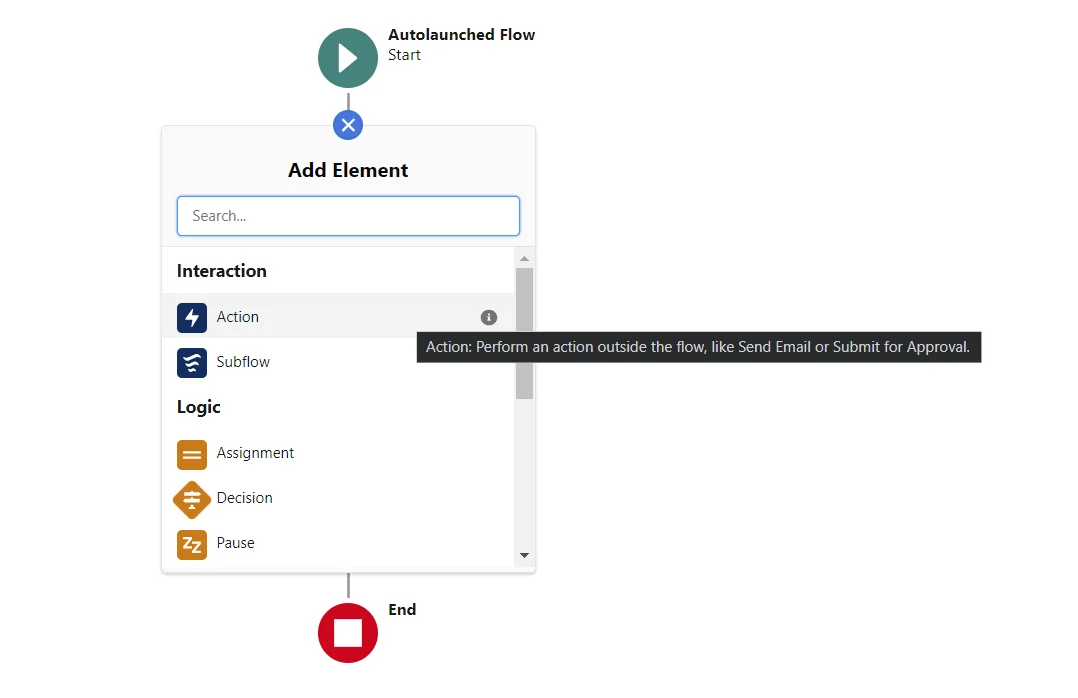Screen dimensions: 1078x698
Task: Click the Search input field
Action: coord(348,215)
